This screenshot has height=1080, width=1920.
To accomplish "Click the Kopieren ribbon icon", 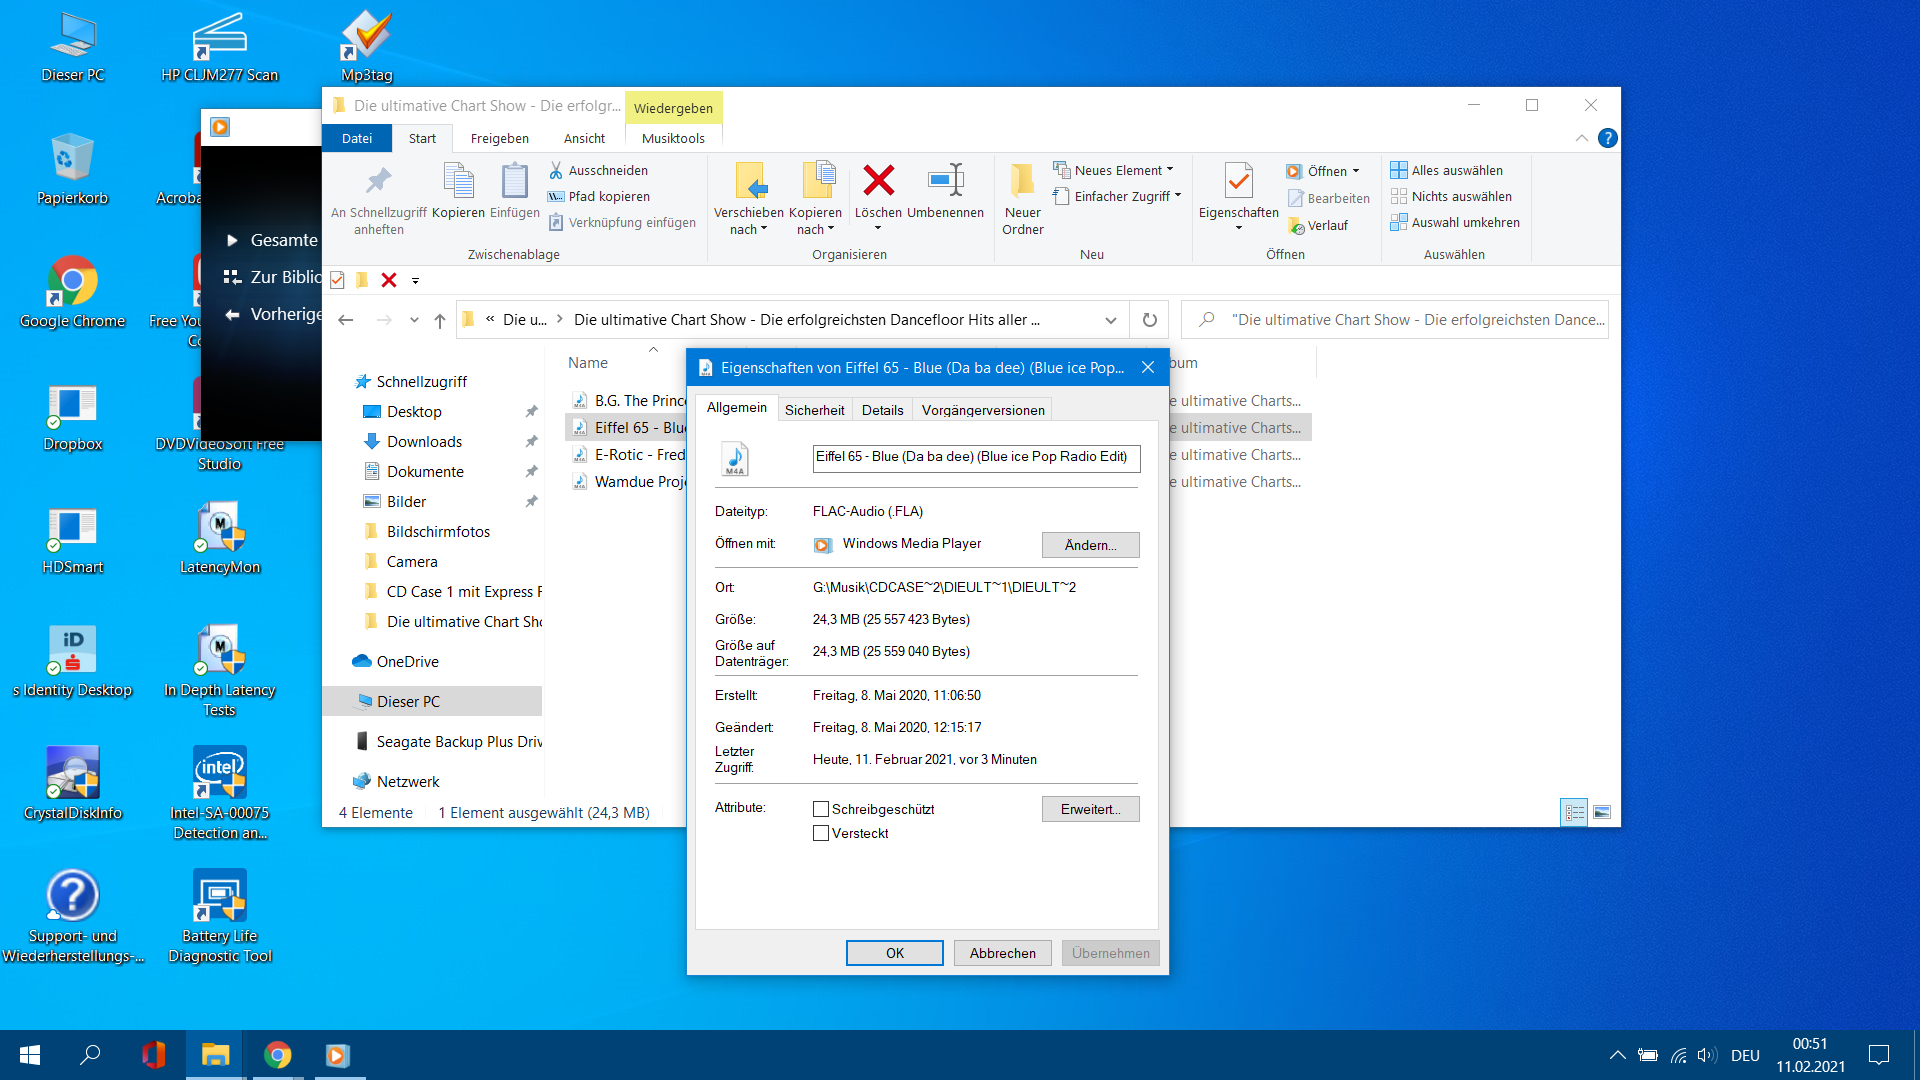I will point(458,191).
